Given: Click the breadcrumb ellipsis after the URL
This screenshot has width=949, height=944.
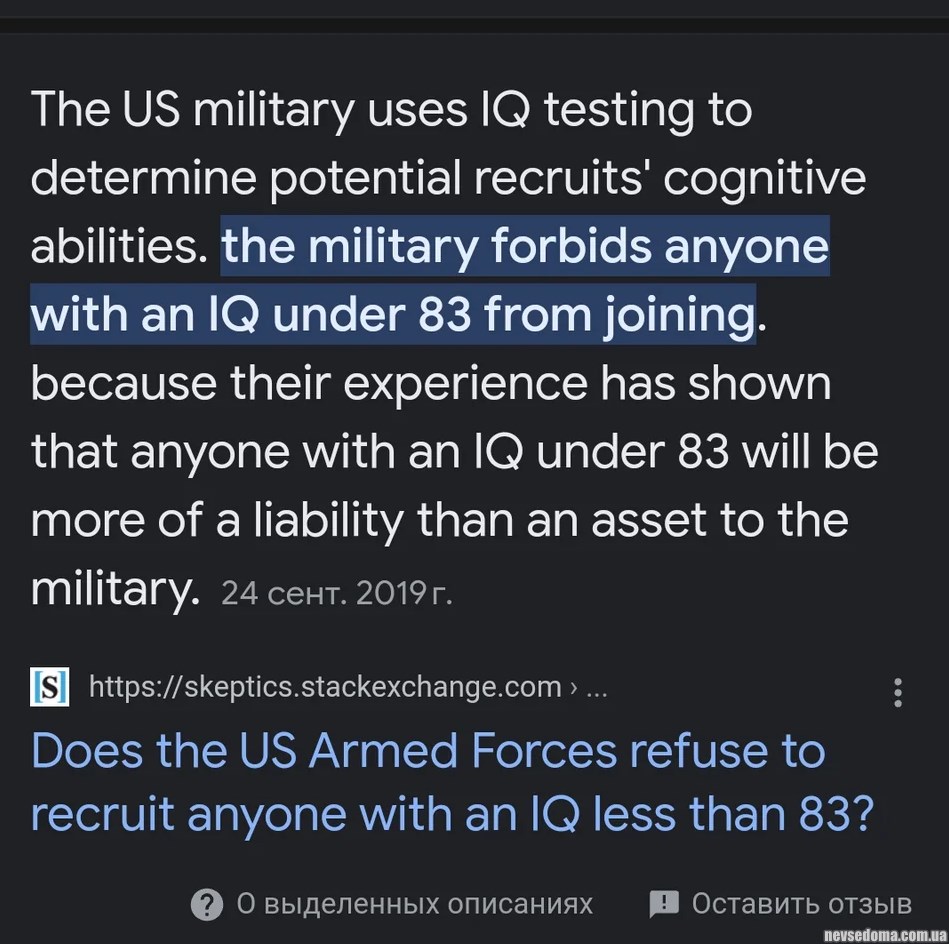Looking at the screenshot, I should tap(596, 688).
